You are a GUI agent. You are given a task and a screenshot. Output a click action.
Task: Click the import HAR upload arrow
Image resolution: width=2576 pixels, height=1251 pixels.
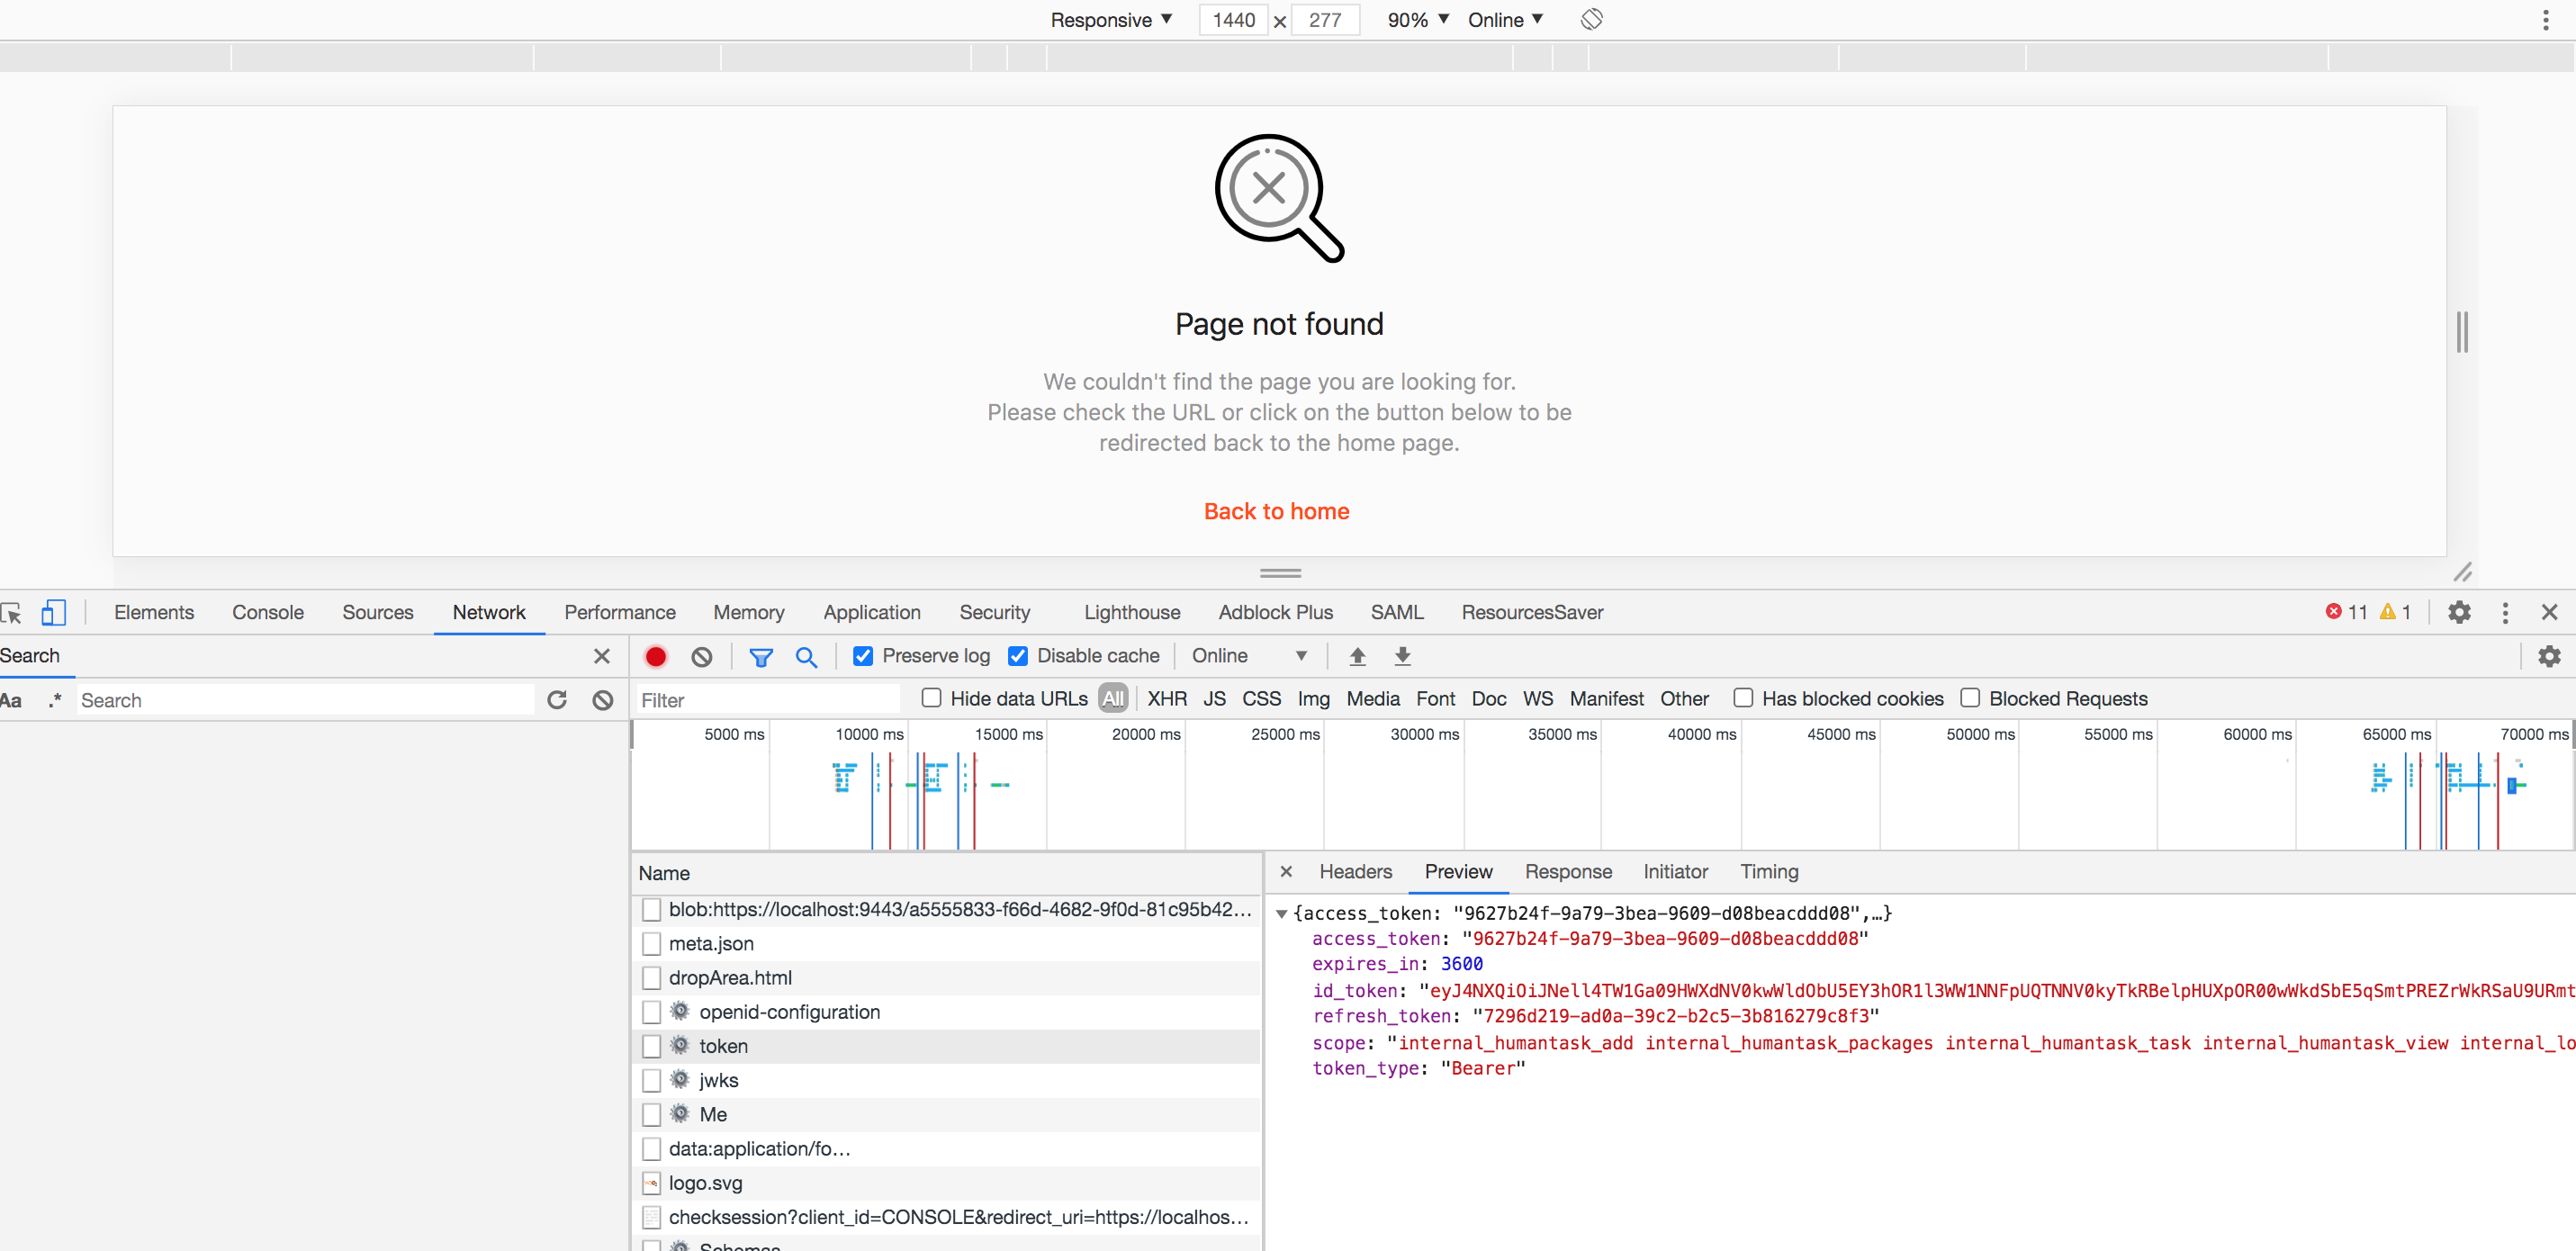[x=1357, y=656]
